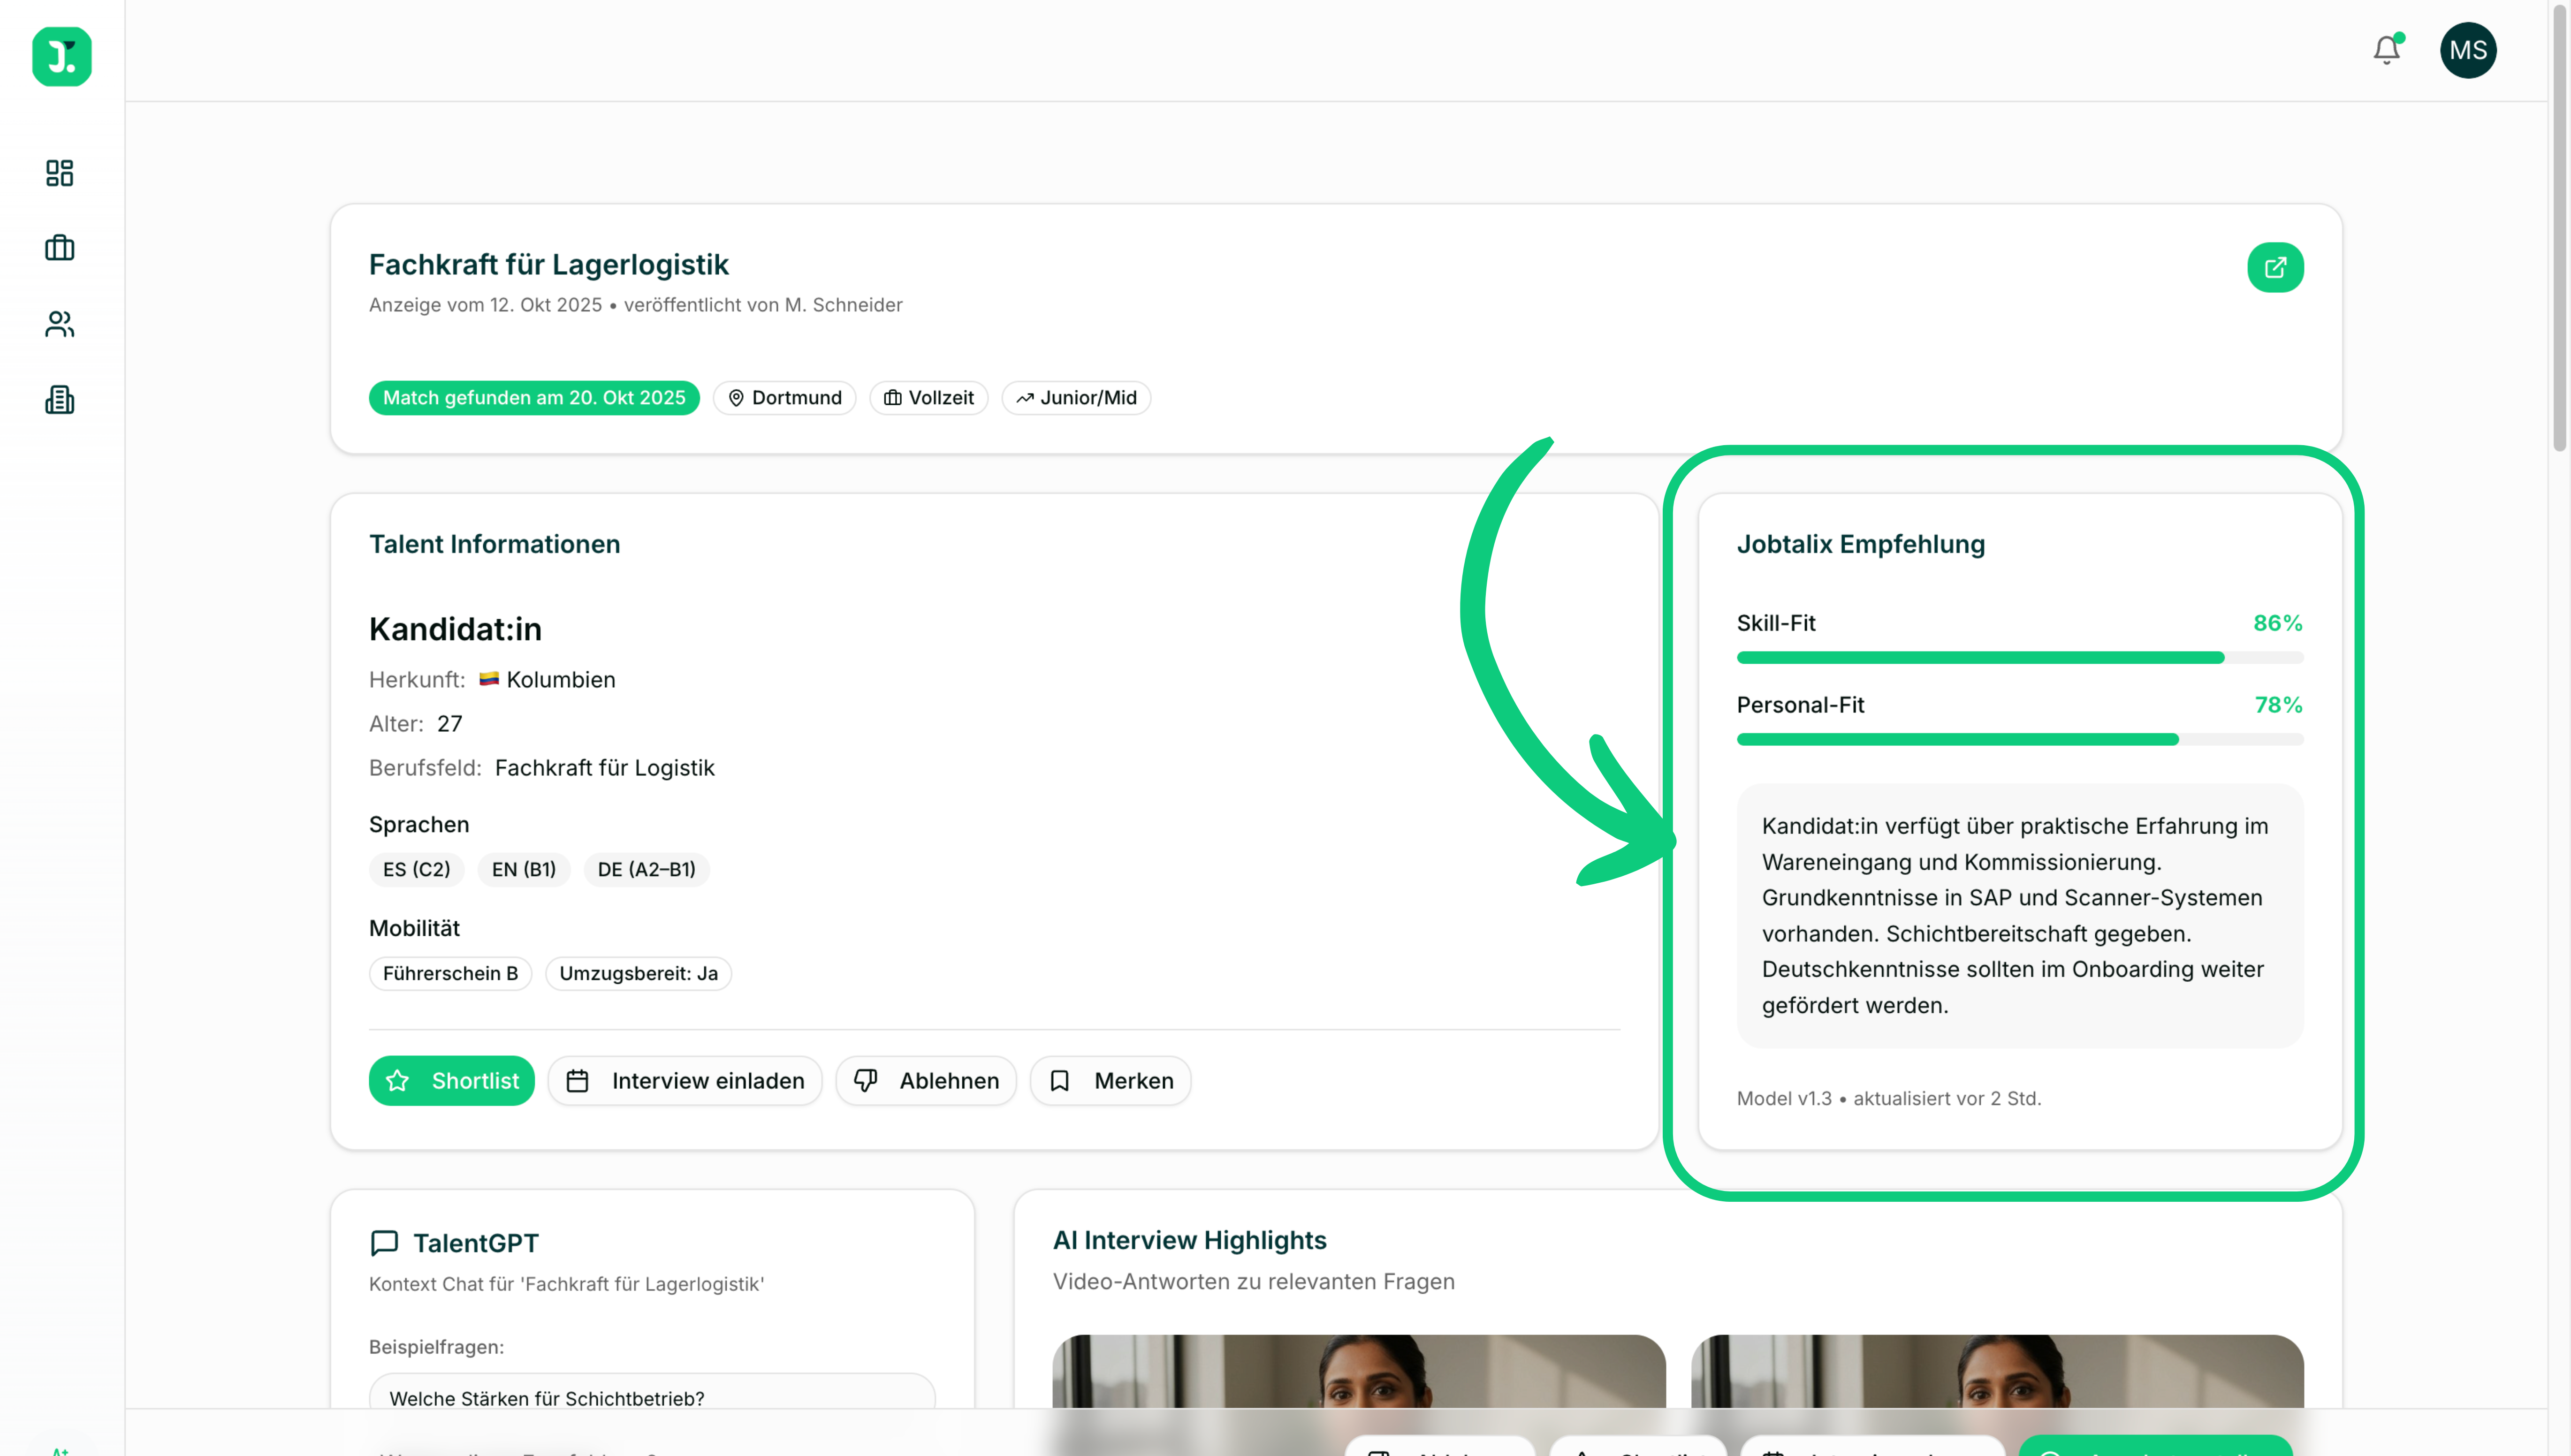2571x1456 pixels.
Task: Click the Junior/Mid level tag
Action: [x=1076, y=398]
